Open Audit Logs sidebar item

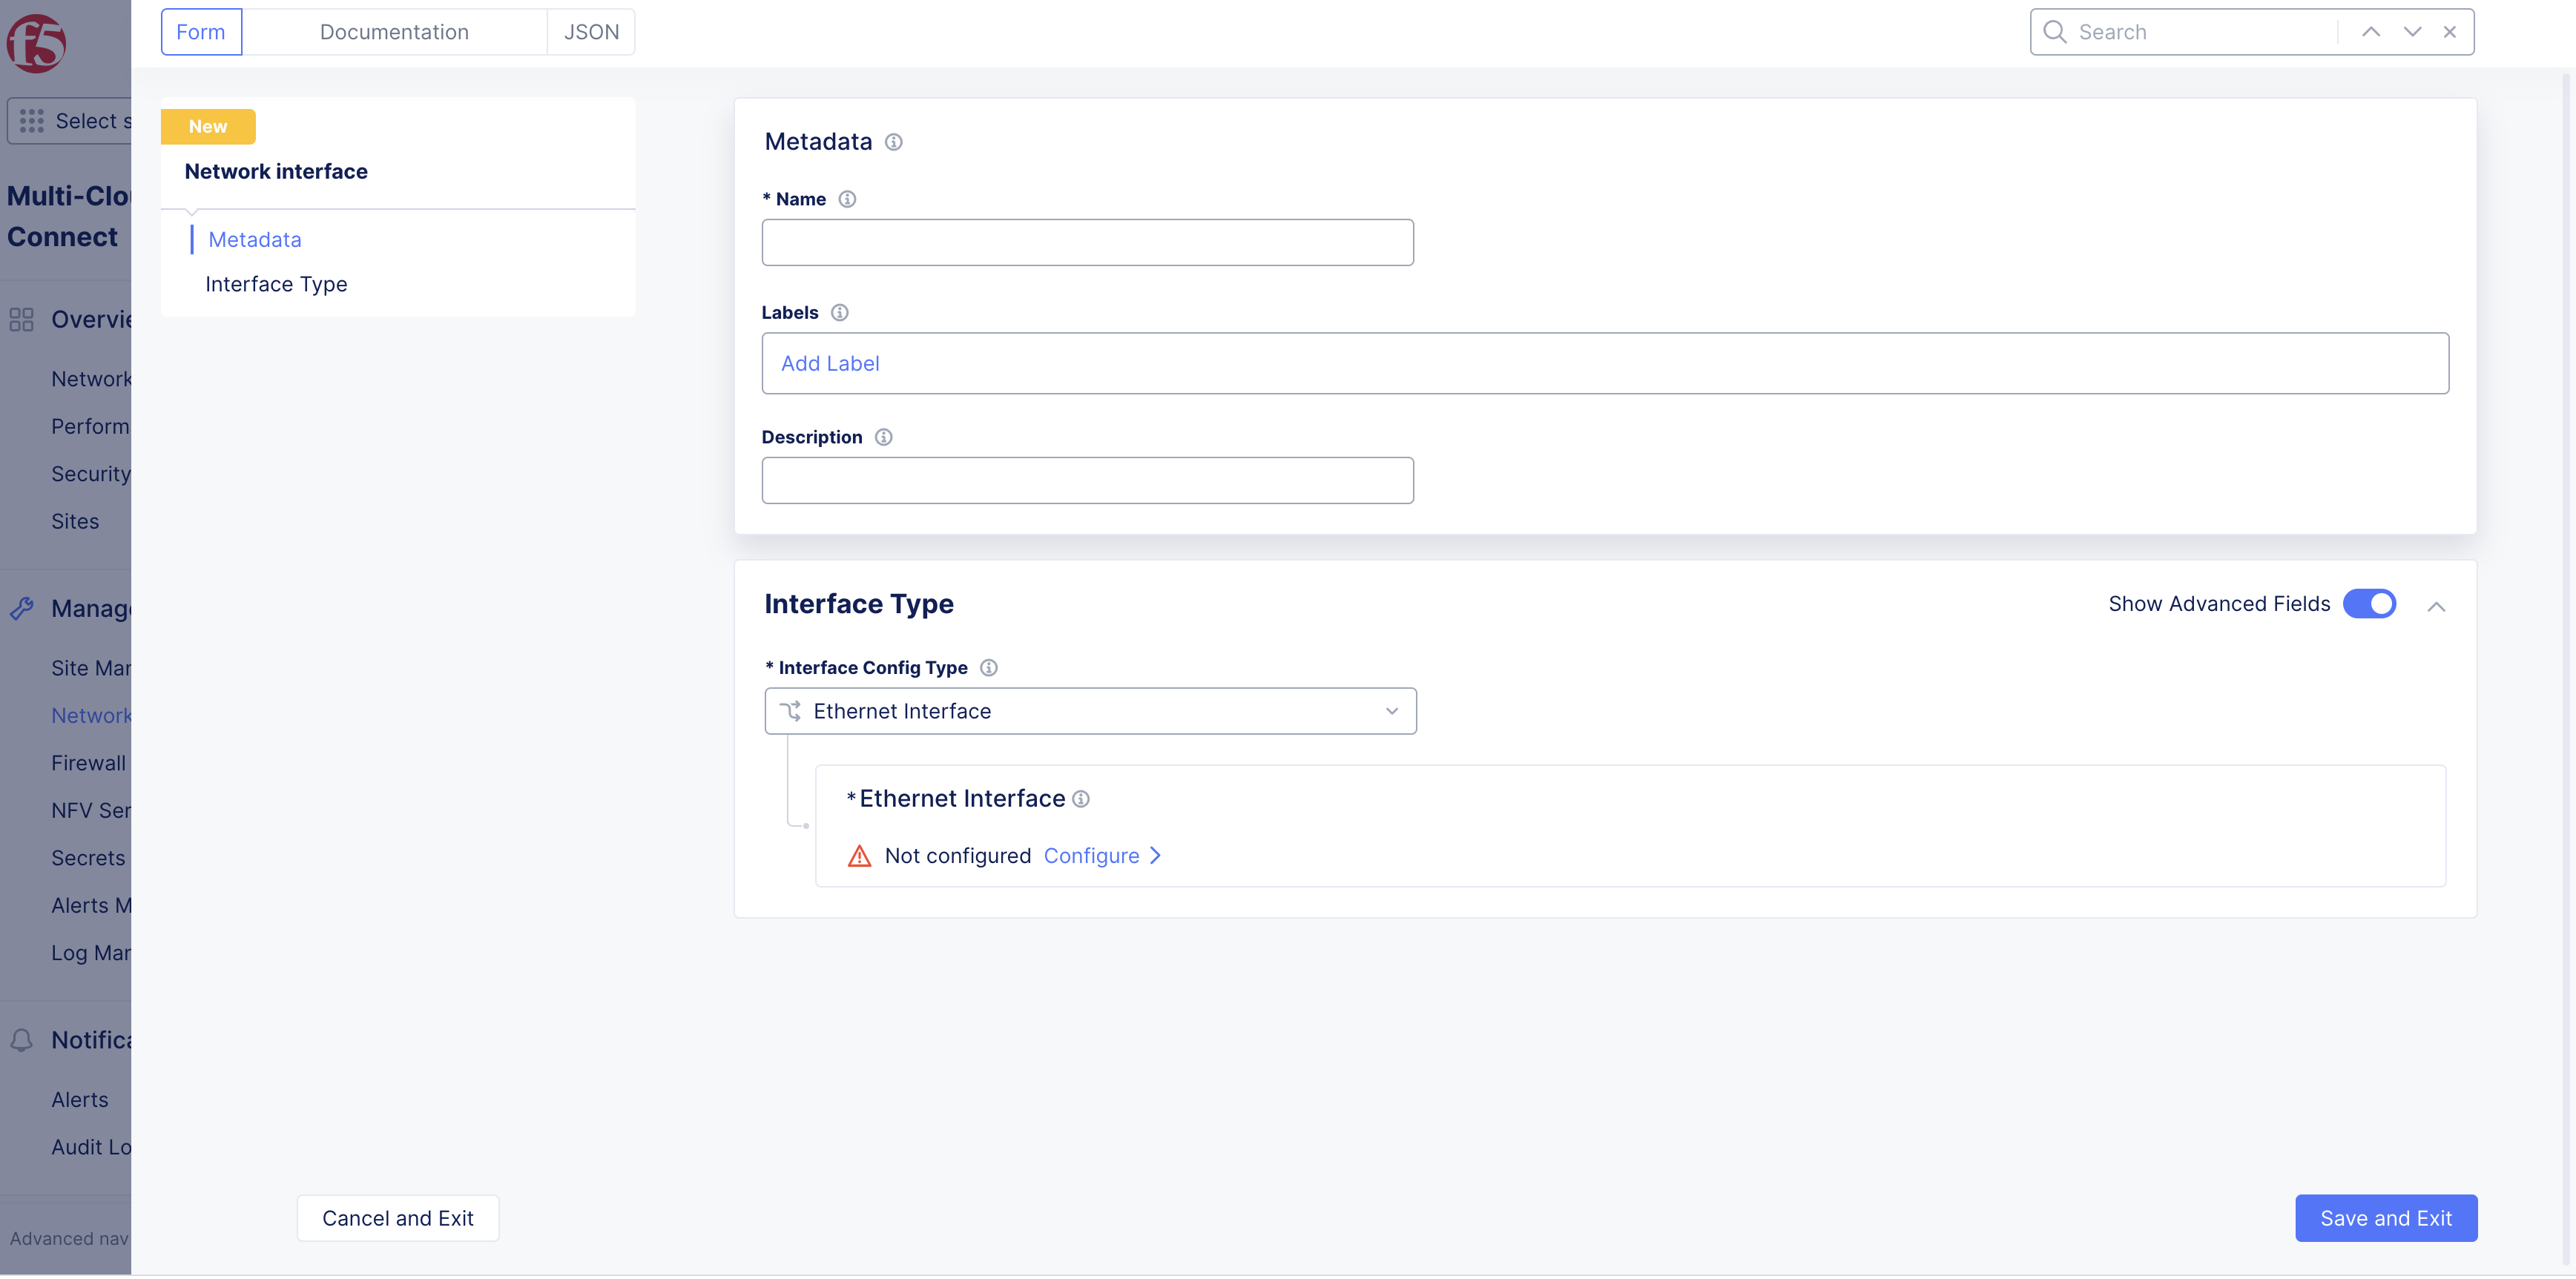91,1147
